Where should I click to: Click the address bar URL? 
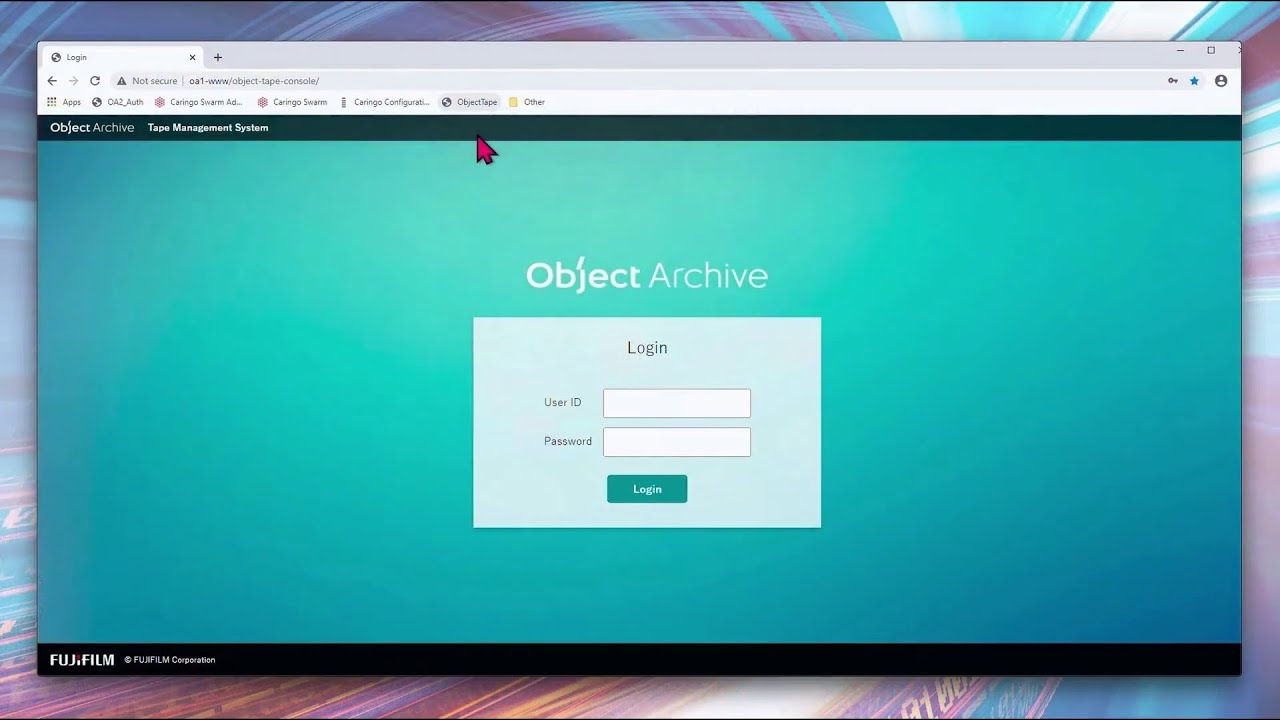tap(254, 81)
